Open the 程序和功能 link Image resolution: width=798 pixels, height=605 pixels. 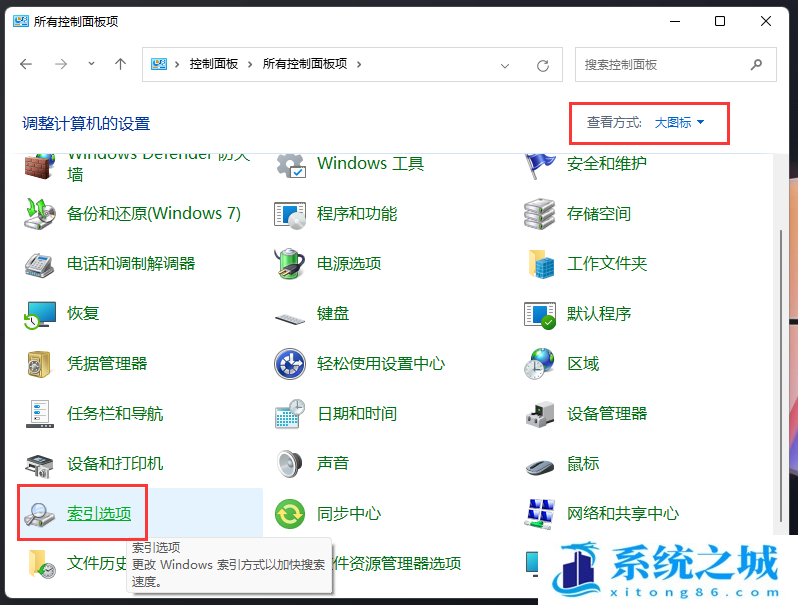[356, 214]
